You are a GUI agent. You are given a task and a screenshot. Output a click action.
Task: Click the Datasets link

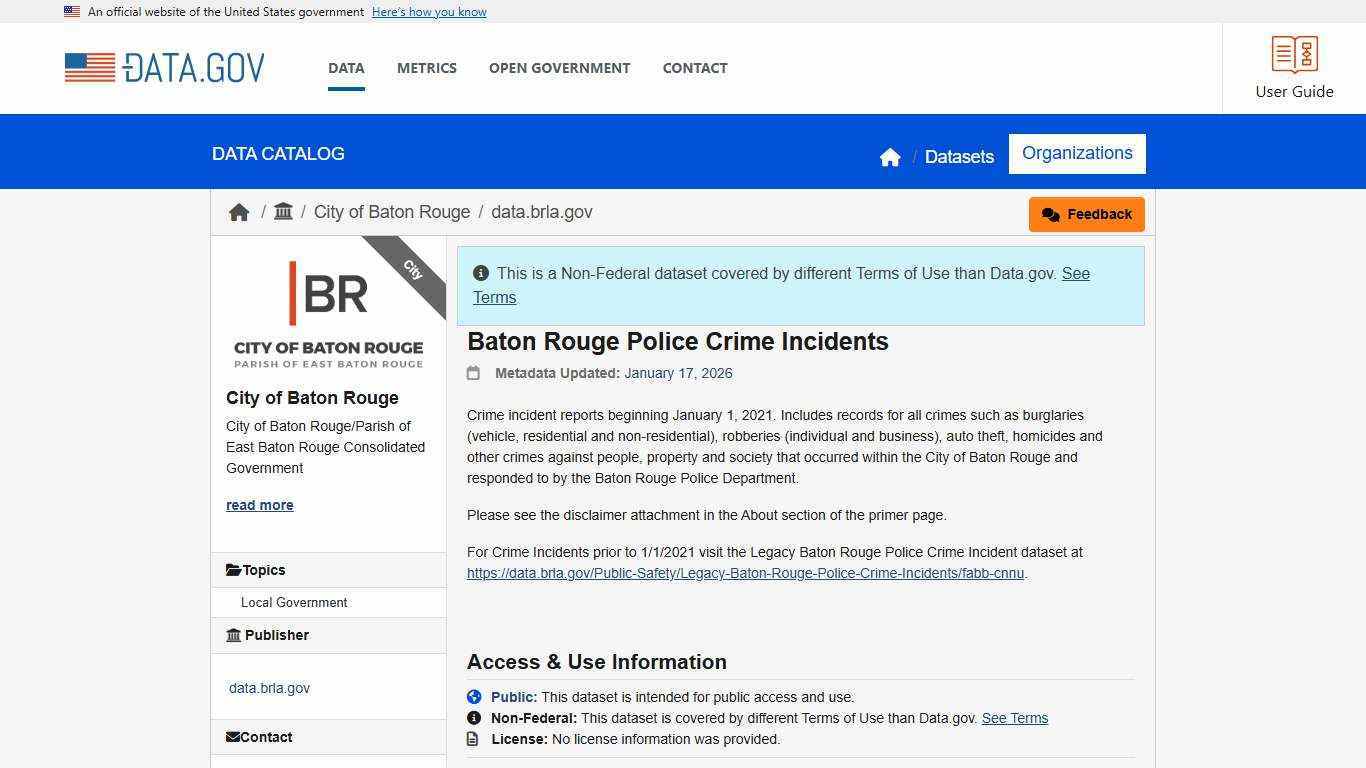click(x=959, y=157)
